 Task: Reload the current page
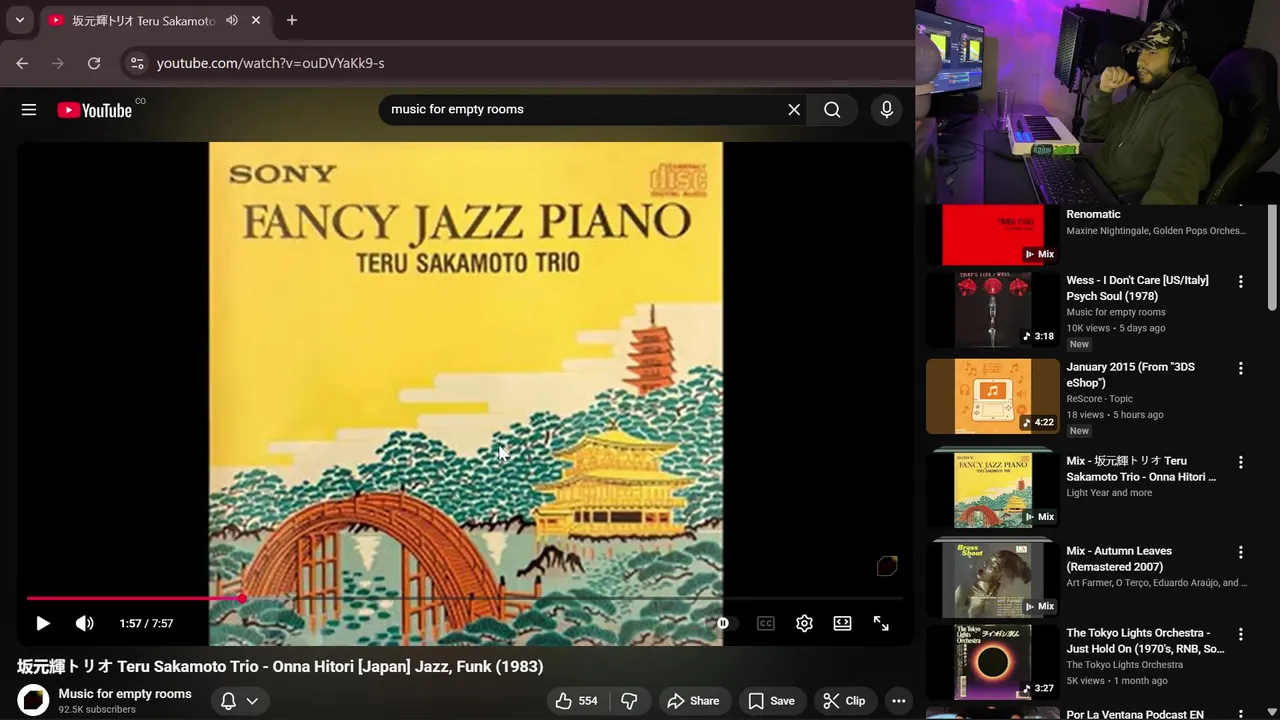tap(94, 63)
